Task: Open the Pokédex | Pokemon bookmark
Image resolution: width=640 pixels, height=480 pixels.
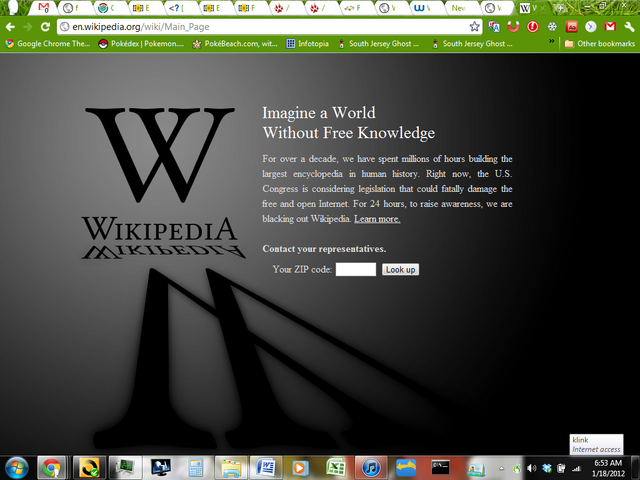Action: tap(141, 44)
